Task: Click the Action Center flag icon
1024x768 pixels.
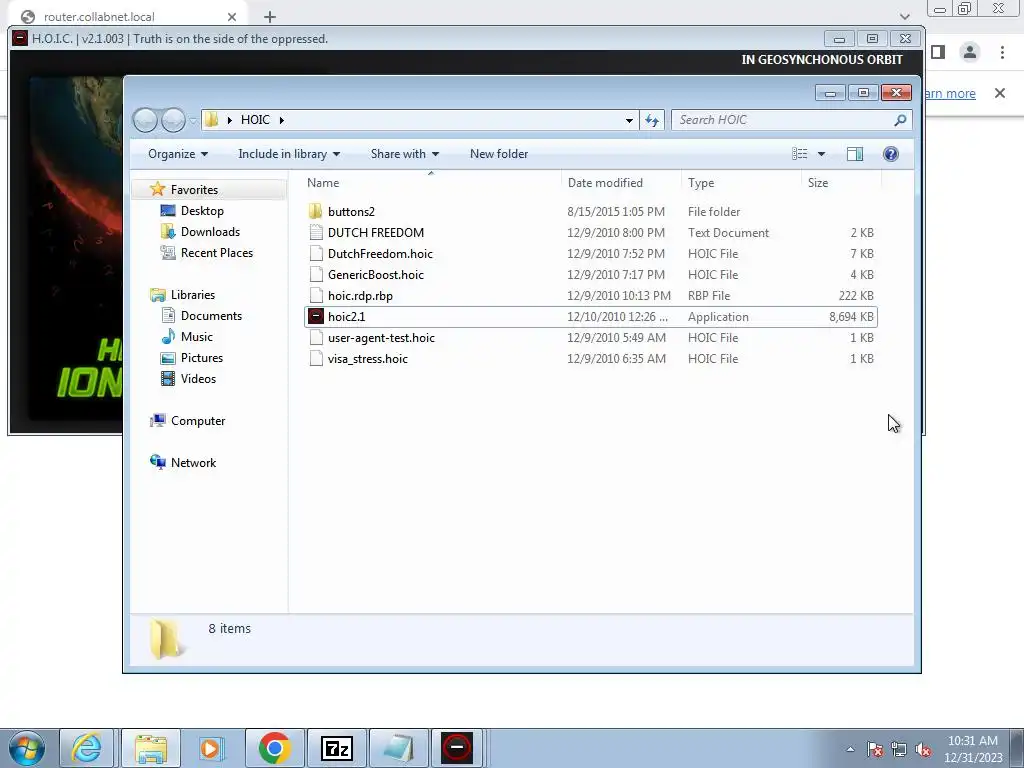Action: pos(874,750)
